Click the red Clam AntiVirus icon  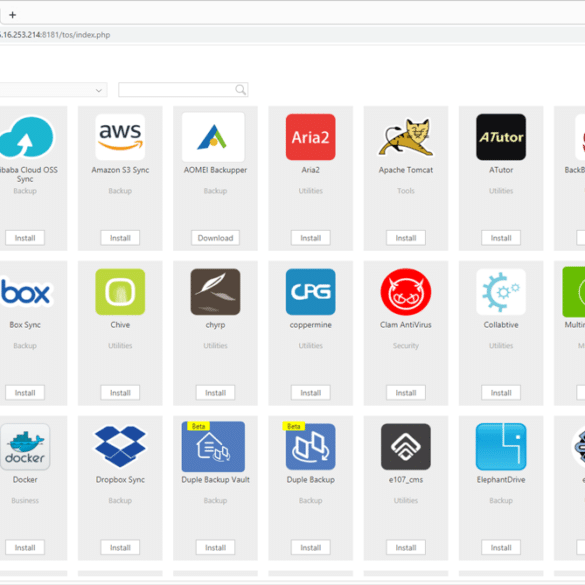[x=406, y=292]
